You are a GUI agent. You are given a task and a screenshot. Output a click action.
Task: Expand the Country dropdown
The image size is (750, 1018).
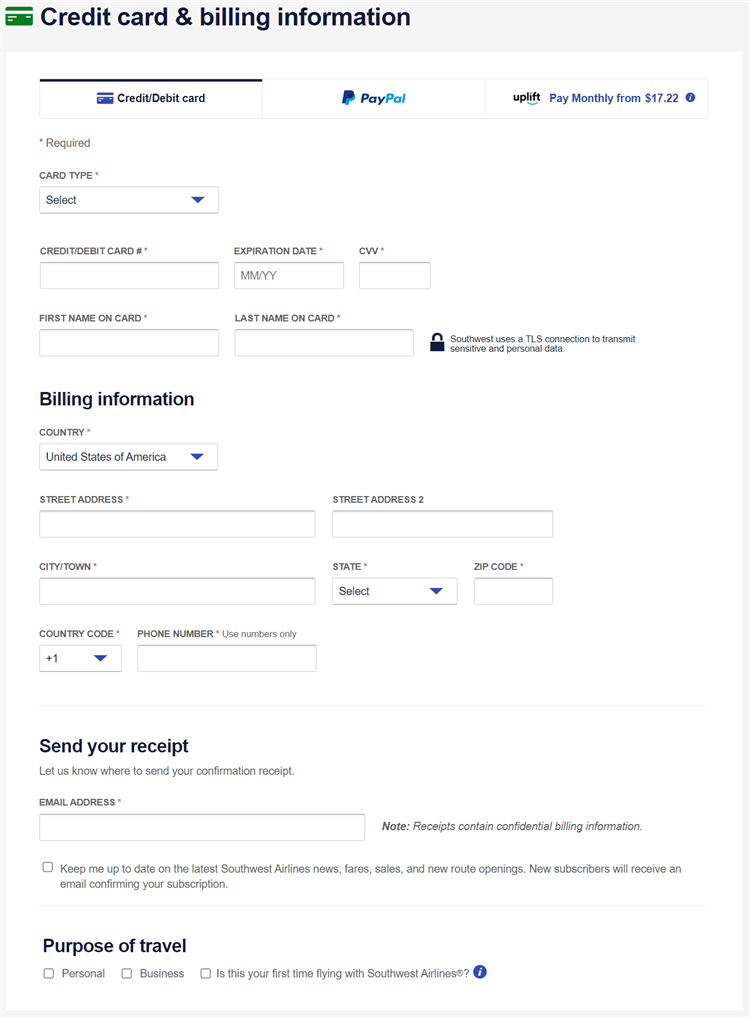tap(128, 457)
